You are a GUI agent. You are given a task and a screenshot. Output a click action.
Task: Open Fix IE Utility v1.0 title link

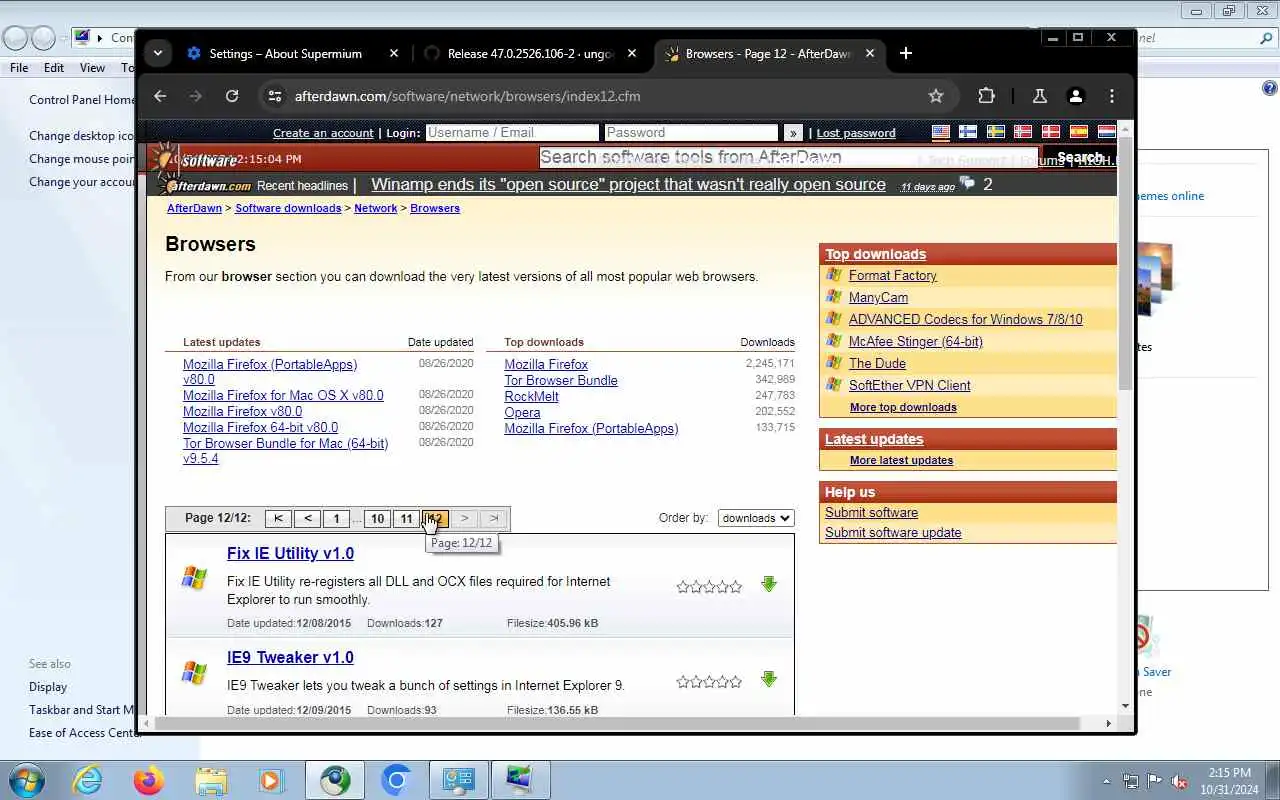pos(290,553)
